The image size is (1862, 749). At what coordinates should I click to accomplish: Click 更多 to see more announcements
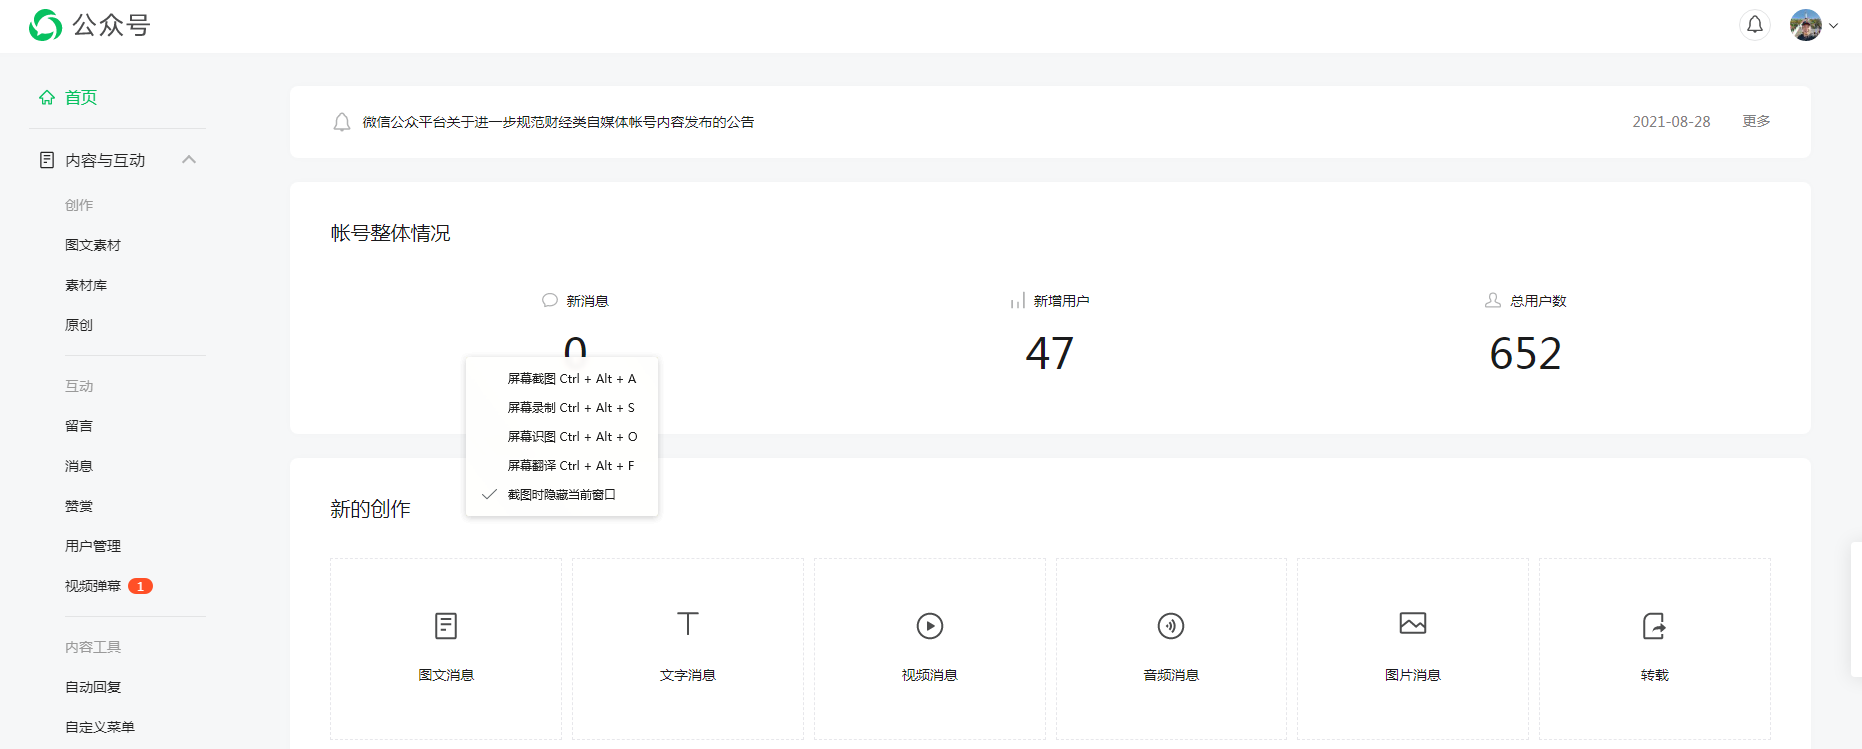click(1756, 121)
